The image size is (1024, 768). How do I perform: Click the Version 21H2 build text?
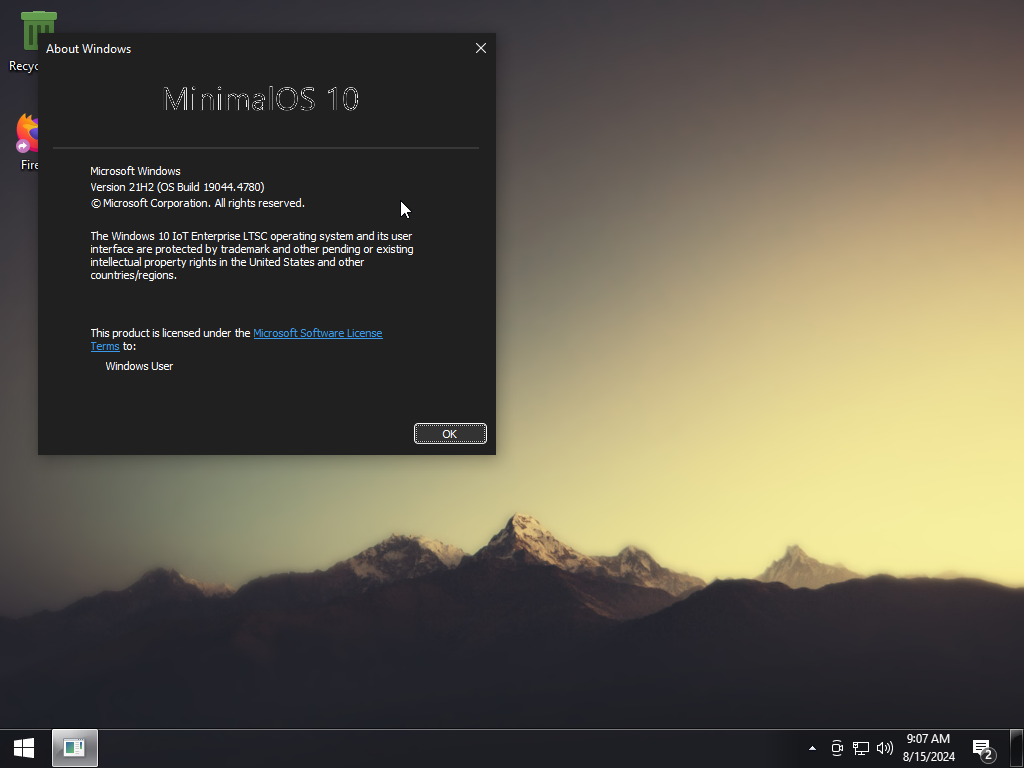(x=177, y=187)
